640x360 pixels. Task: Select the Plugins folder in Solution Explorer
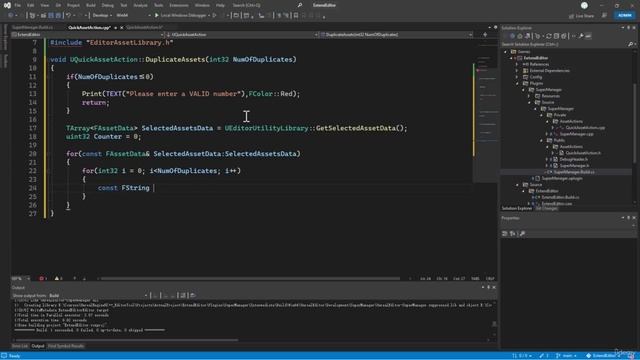[x=536, y=83]
